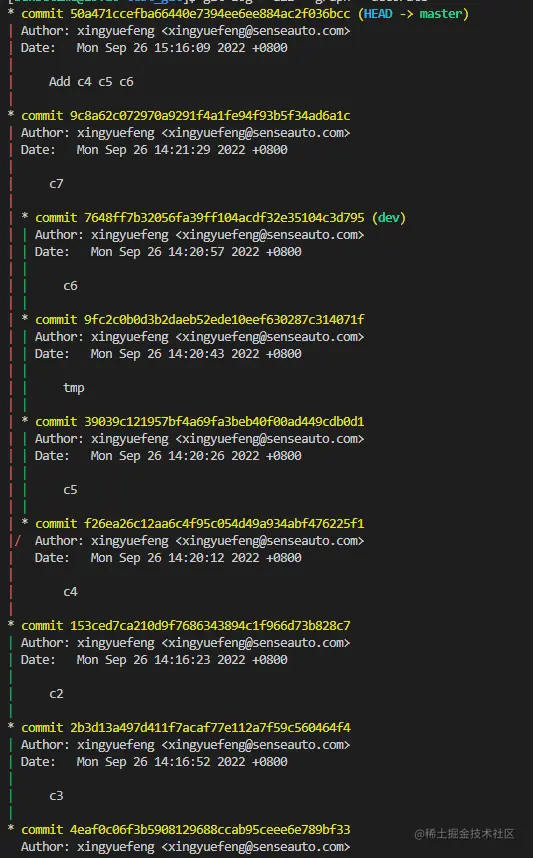Click date 'Mon Sep 26 14:21:29 2022'
The height and width of the screenshot is (858, 533).
tap(161, 150)
